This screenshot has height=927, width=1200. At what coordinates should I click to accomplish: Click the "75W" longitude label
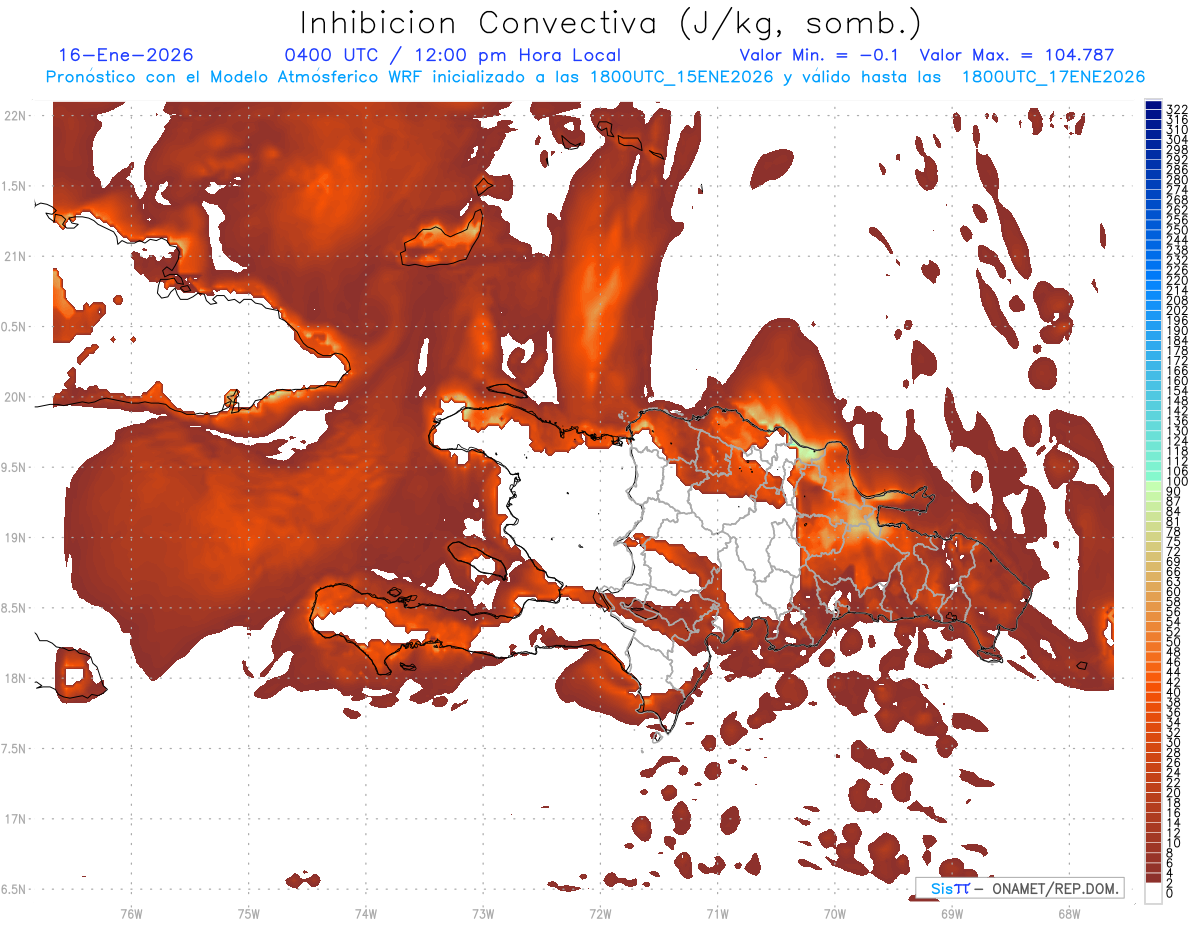coord(248,914)
